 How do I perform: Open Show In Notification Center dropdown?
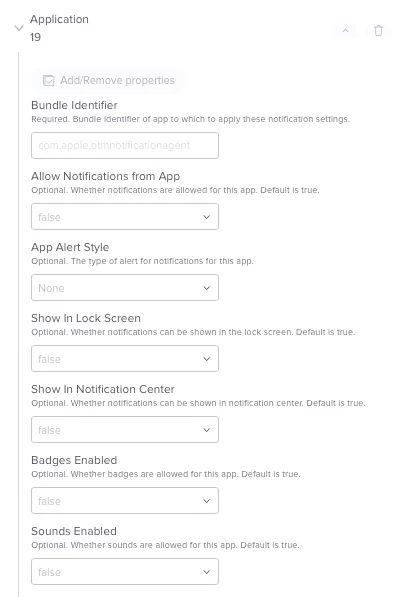[x=125, y=429]
